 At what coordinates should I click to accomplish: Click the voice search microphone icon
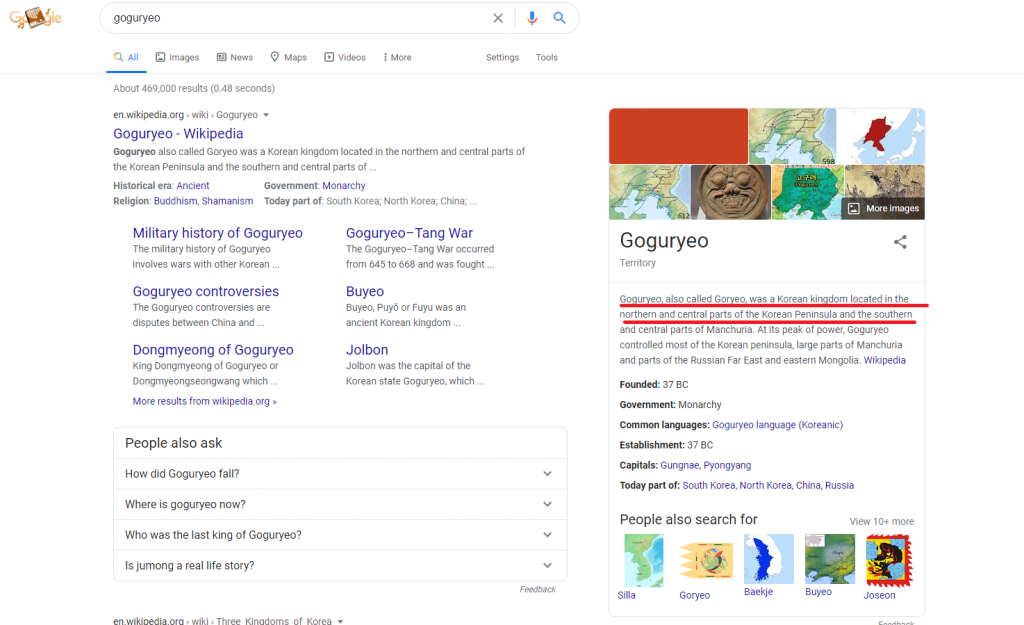pos(532,18)
